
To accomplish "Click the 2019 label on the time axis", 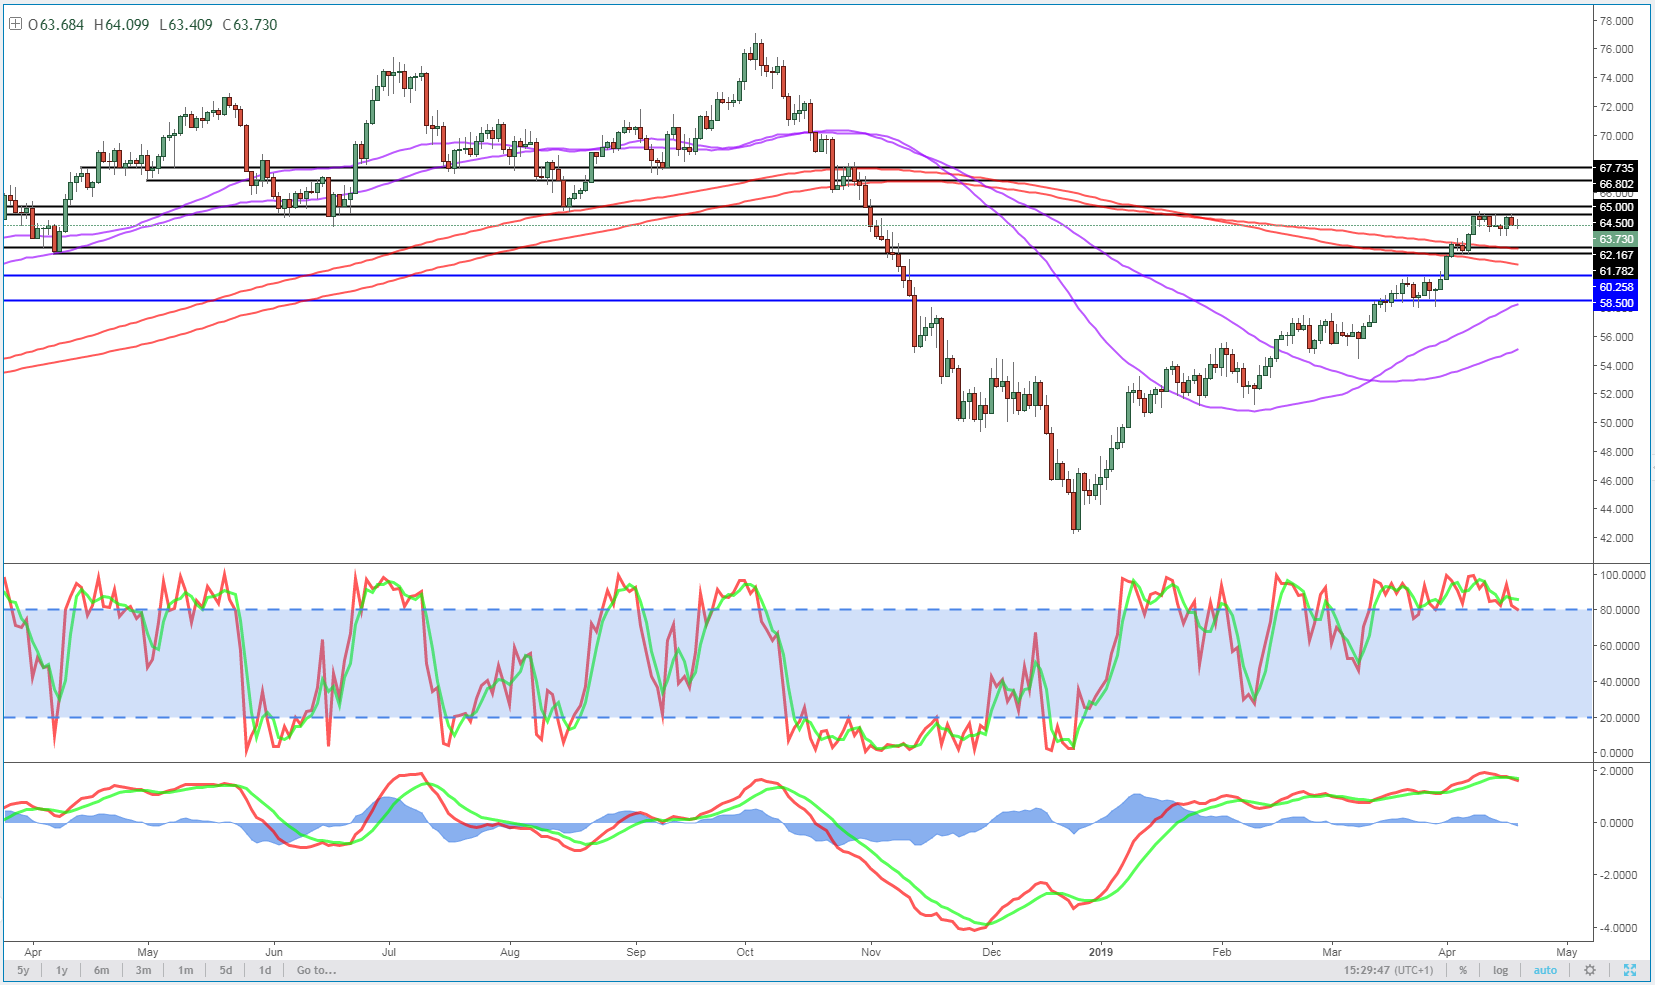I will point(1100,952).
